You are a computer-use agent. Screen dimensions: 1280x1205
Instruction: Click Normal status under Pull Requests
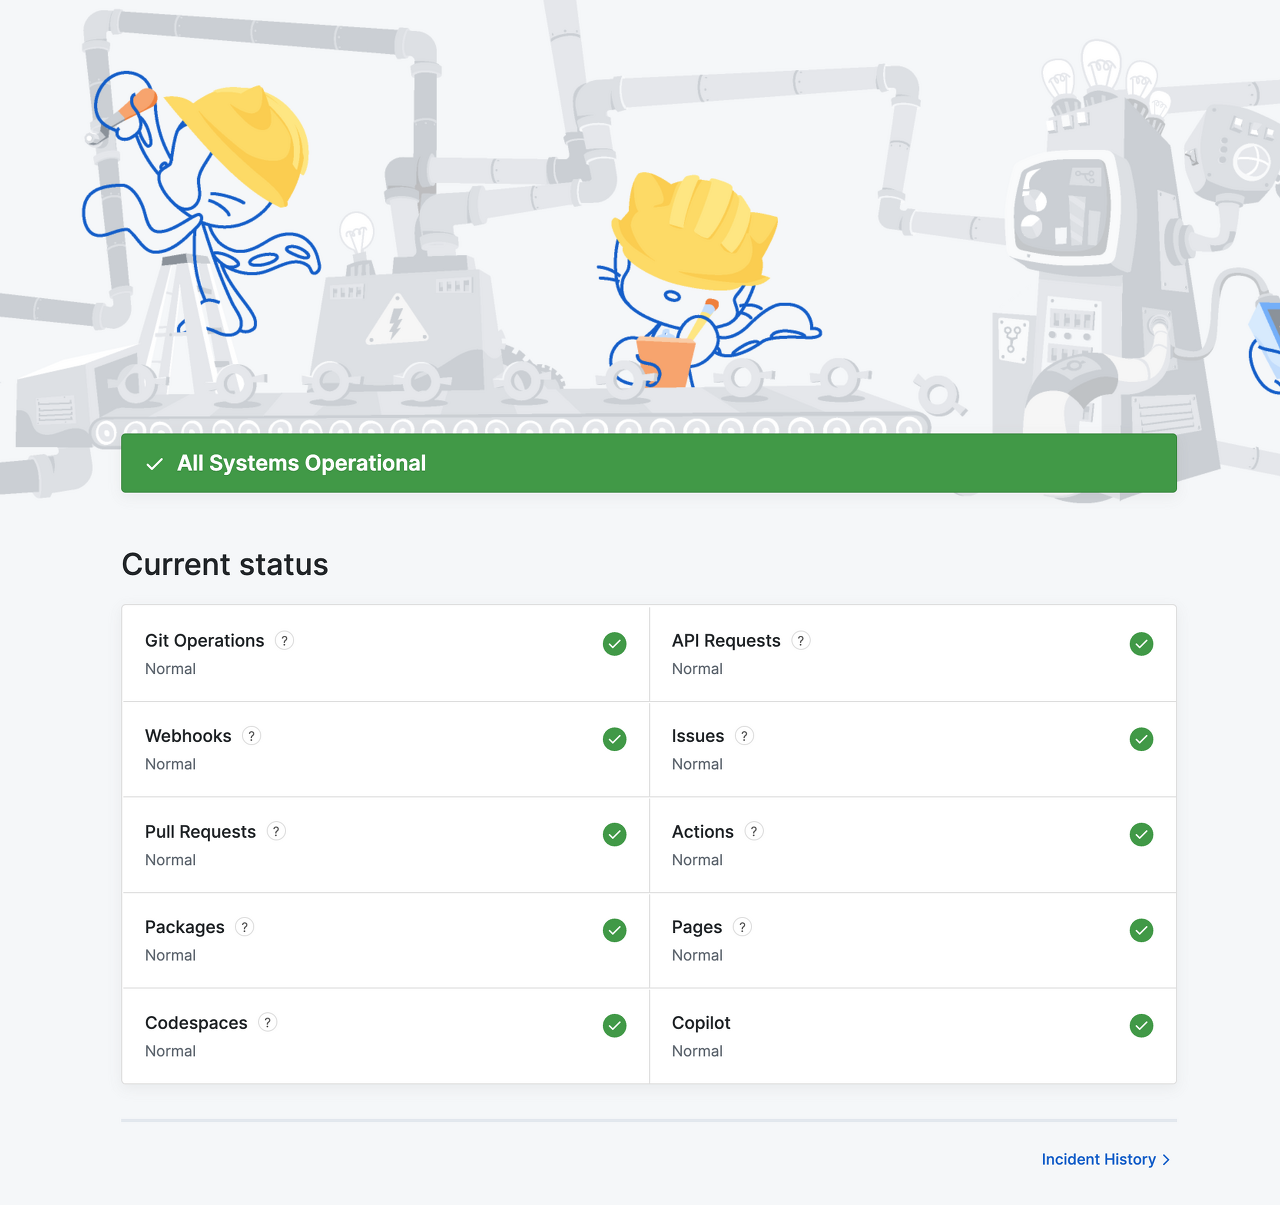coord(170,860)
